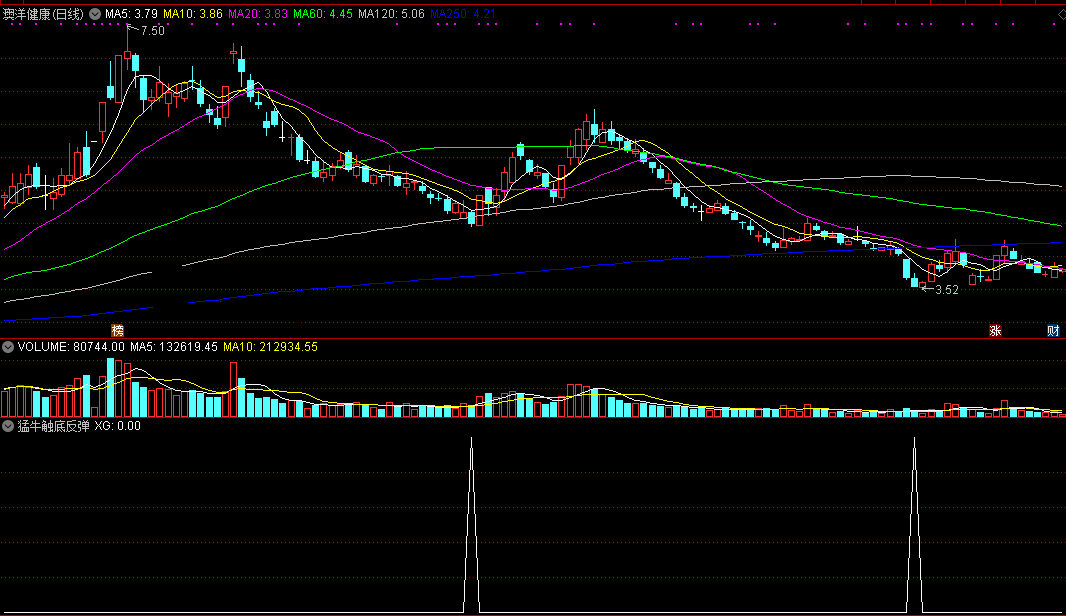
Task: Click the VOLUME: 80744.00 readout
Action: pos(71,347)
